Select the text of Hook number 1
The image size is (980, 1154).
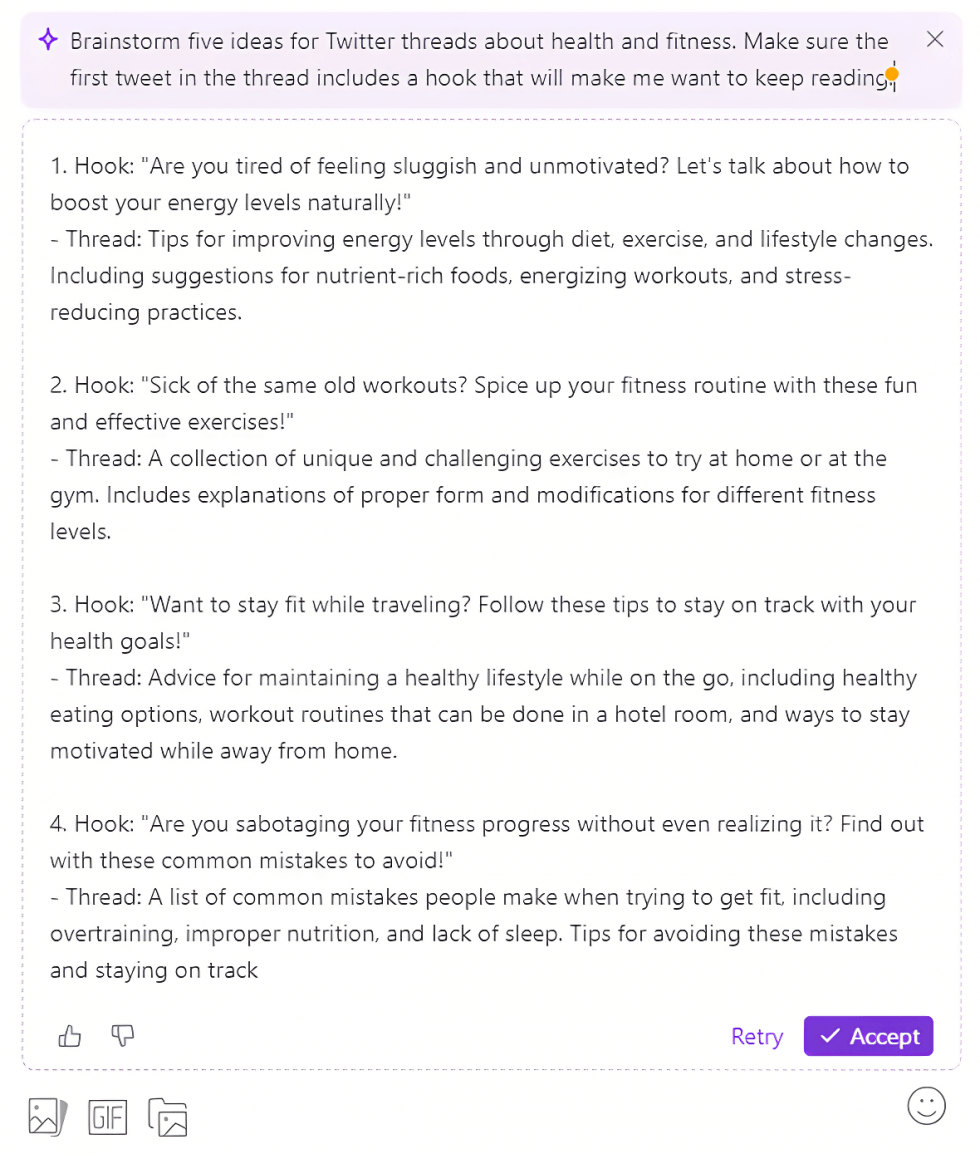point(478,166)
